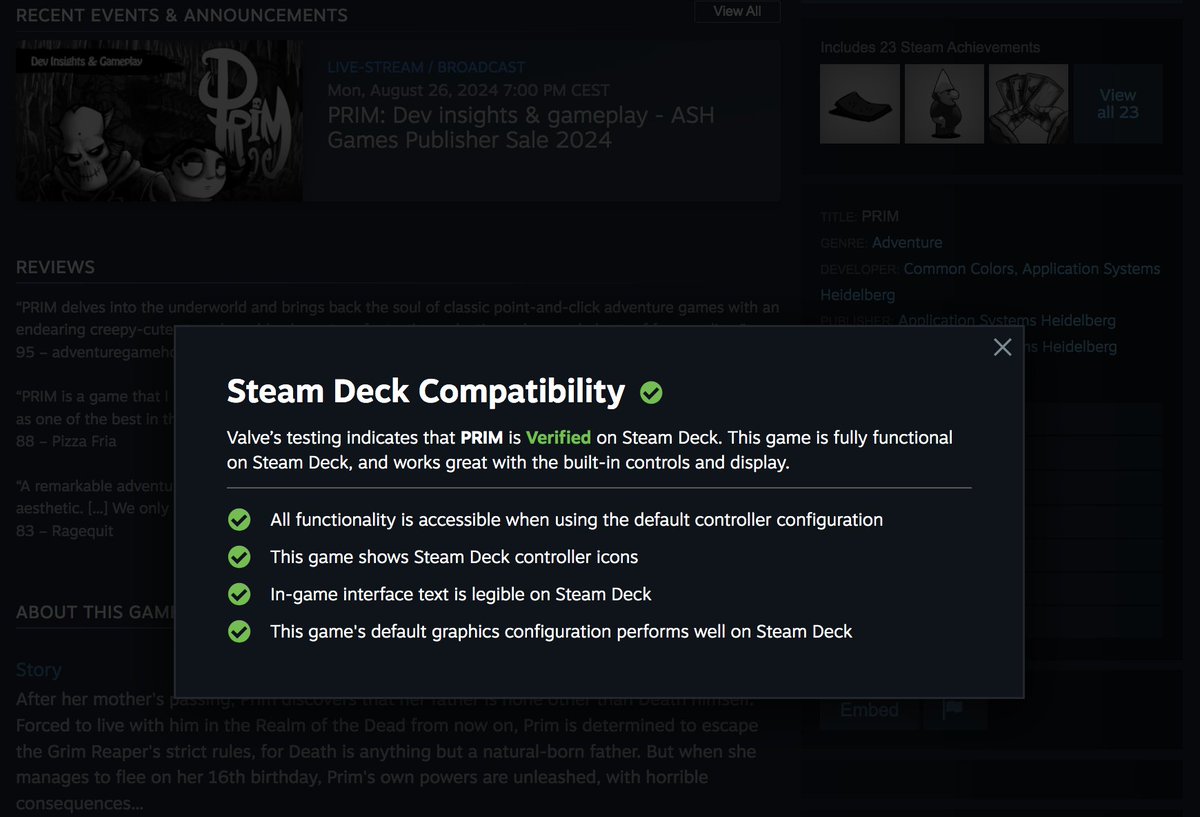Open the 'View all 23' achievements link
Screen dimensions: 1200x817
[1118, 104]
